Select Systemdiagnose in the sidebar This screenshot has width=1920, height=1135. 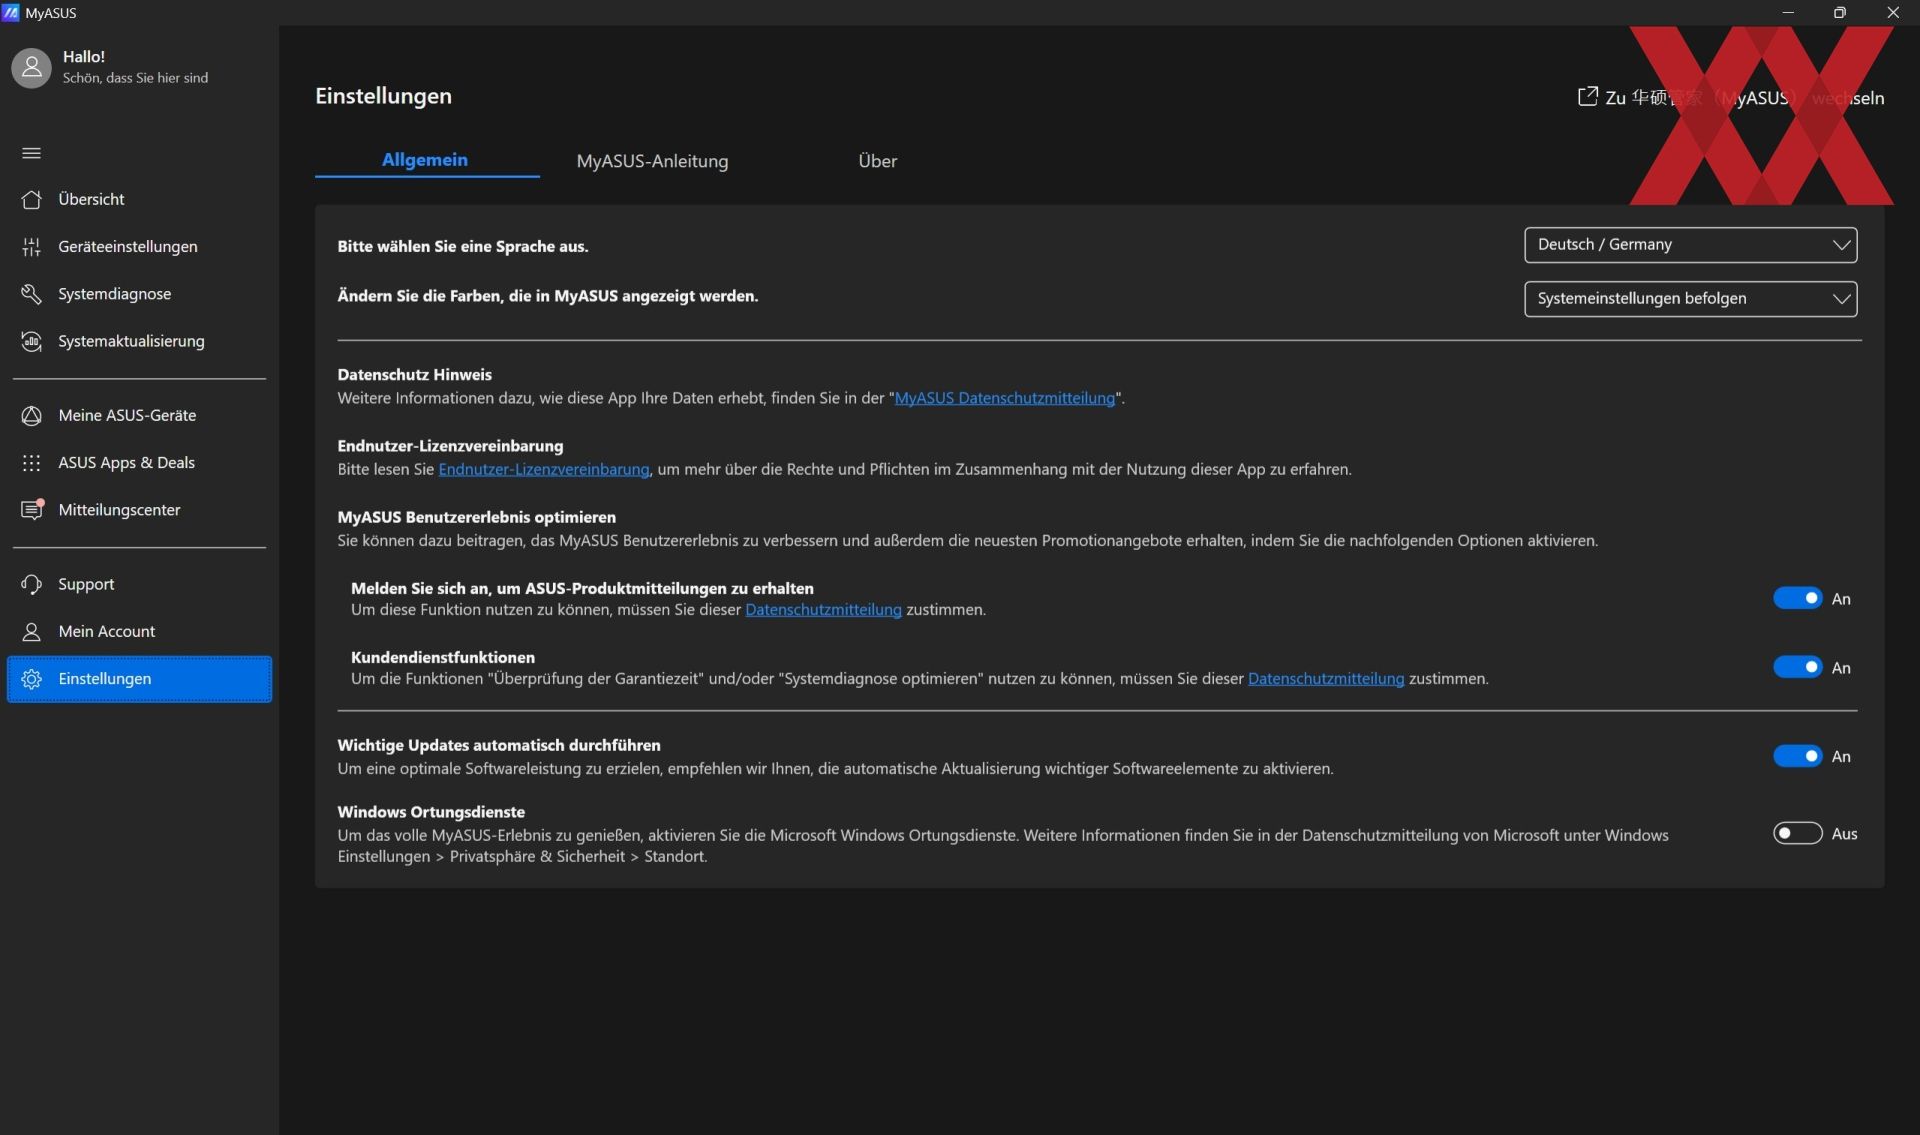point(139,294)
